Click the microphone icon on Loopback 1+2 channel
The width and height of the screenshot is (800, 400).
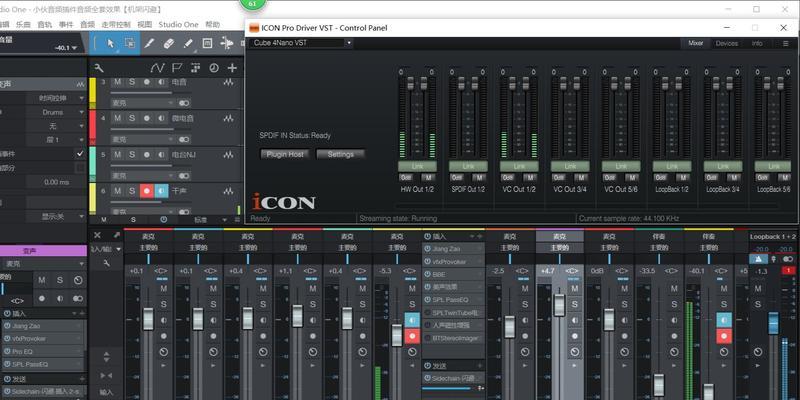(774, 259)
